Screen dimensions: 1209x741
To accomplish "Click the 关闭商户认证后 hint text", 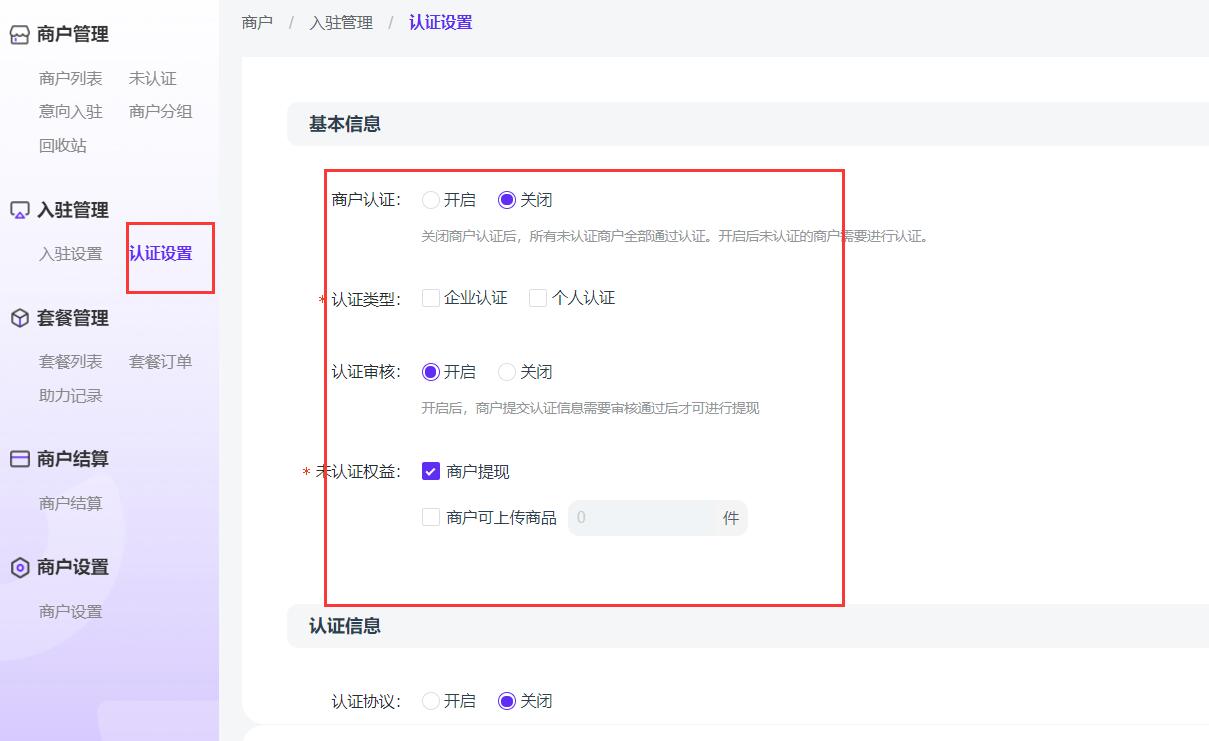I will 676,237.
